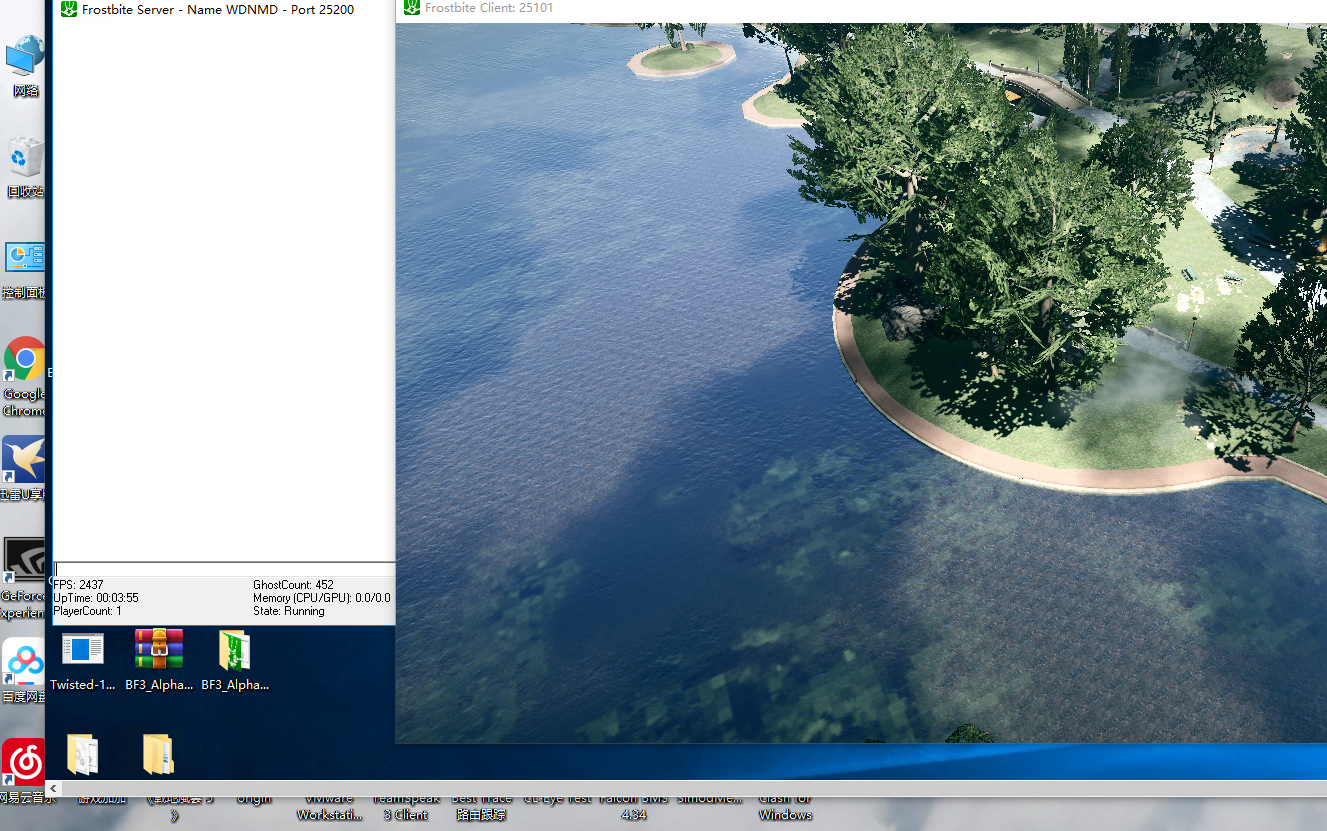Click the 'Frostbite Client: 25101' title text
Image resolution: width=1327 pixels, height=831 pixels.
489,9
